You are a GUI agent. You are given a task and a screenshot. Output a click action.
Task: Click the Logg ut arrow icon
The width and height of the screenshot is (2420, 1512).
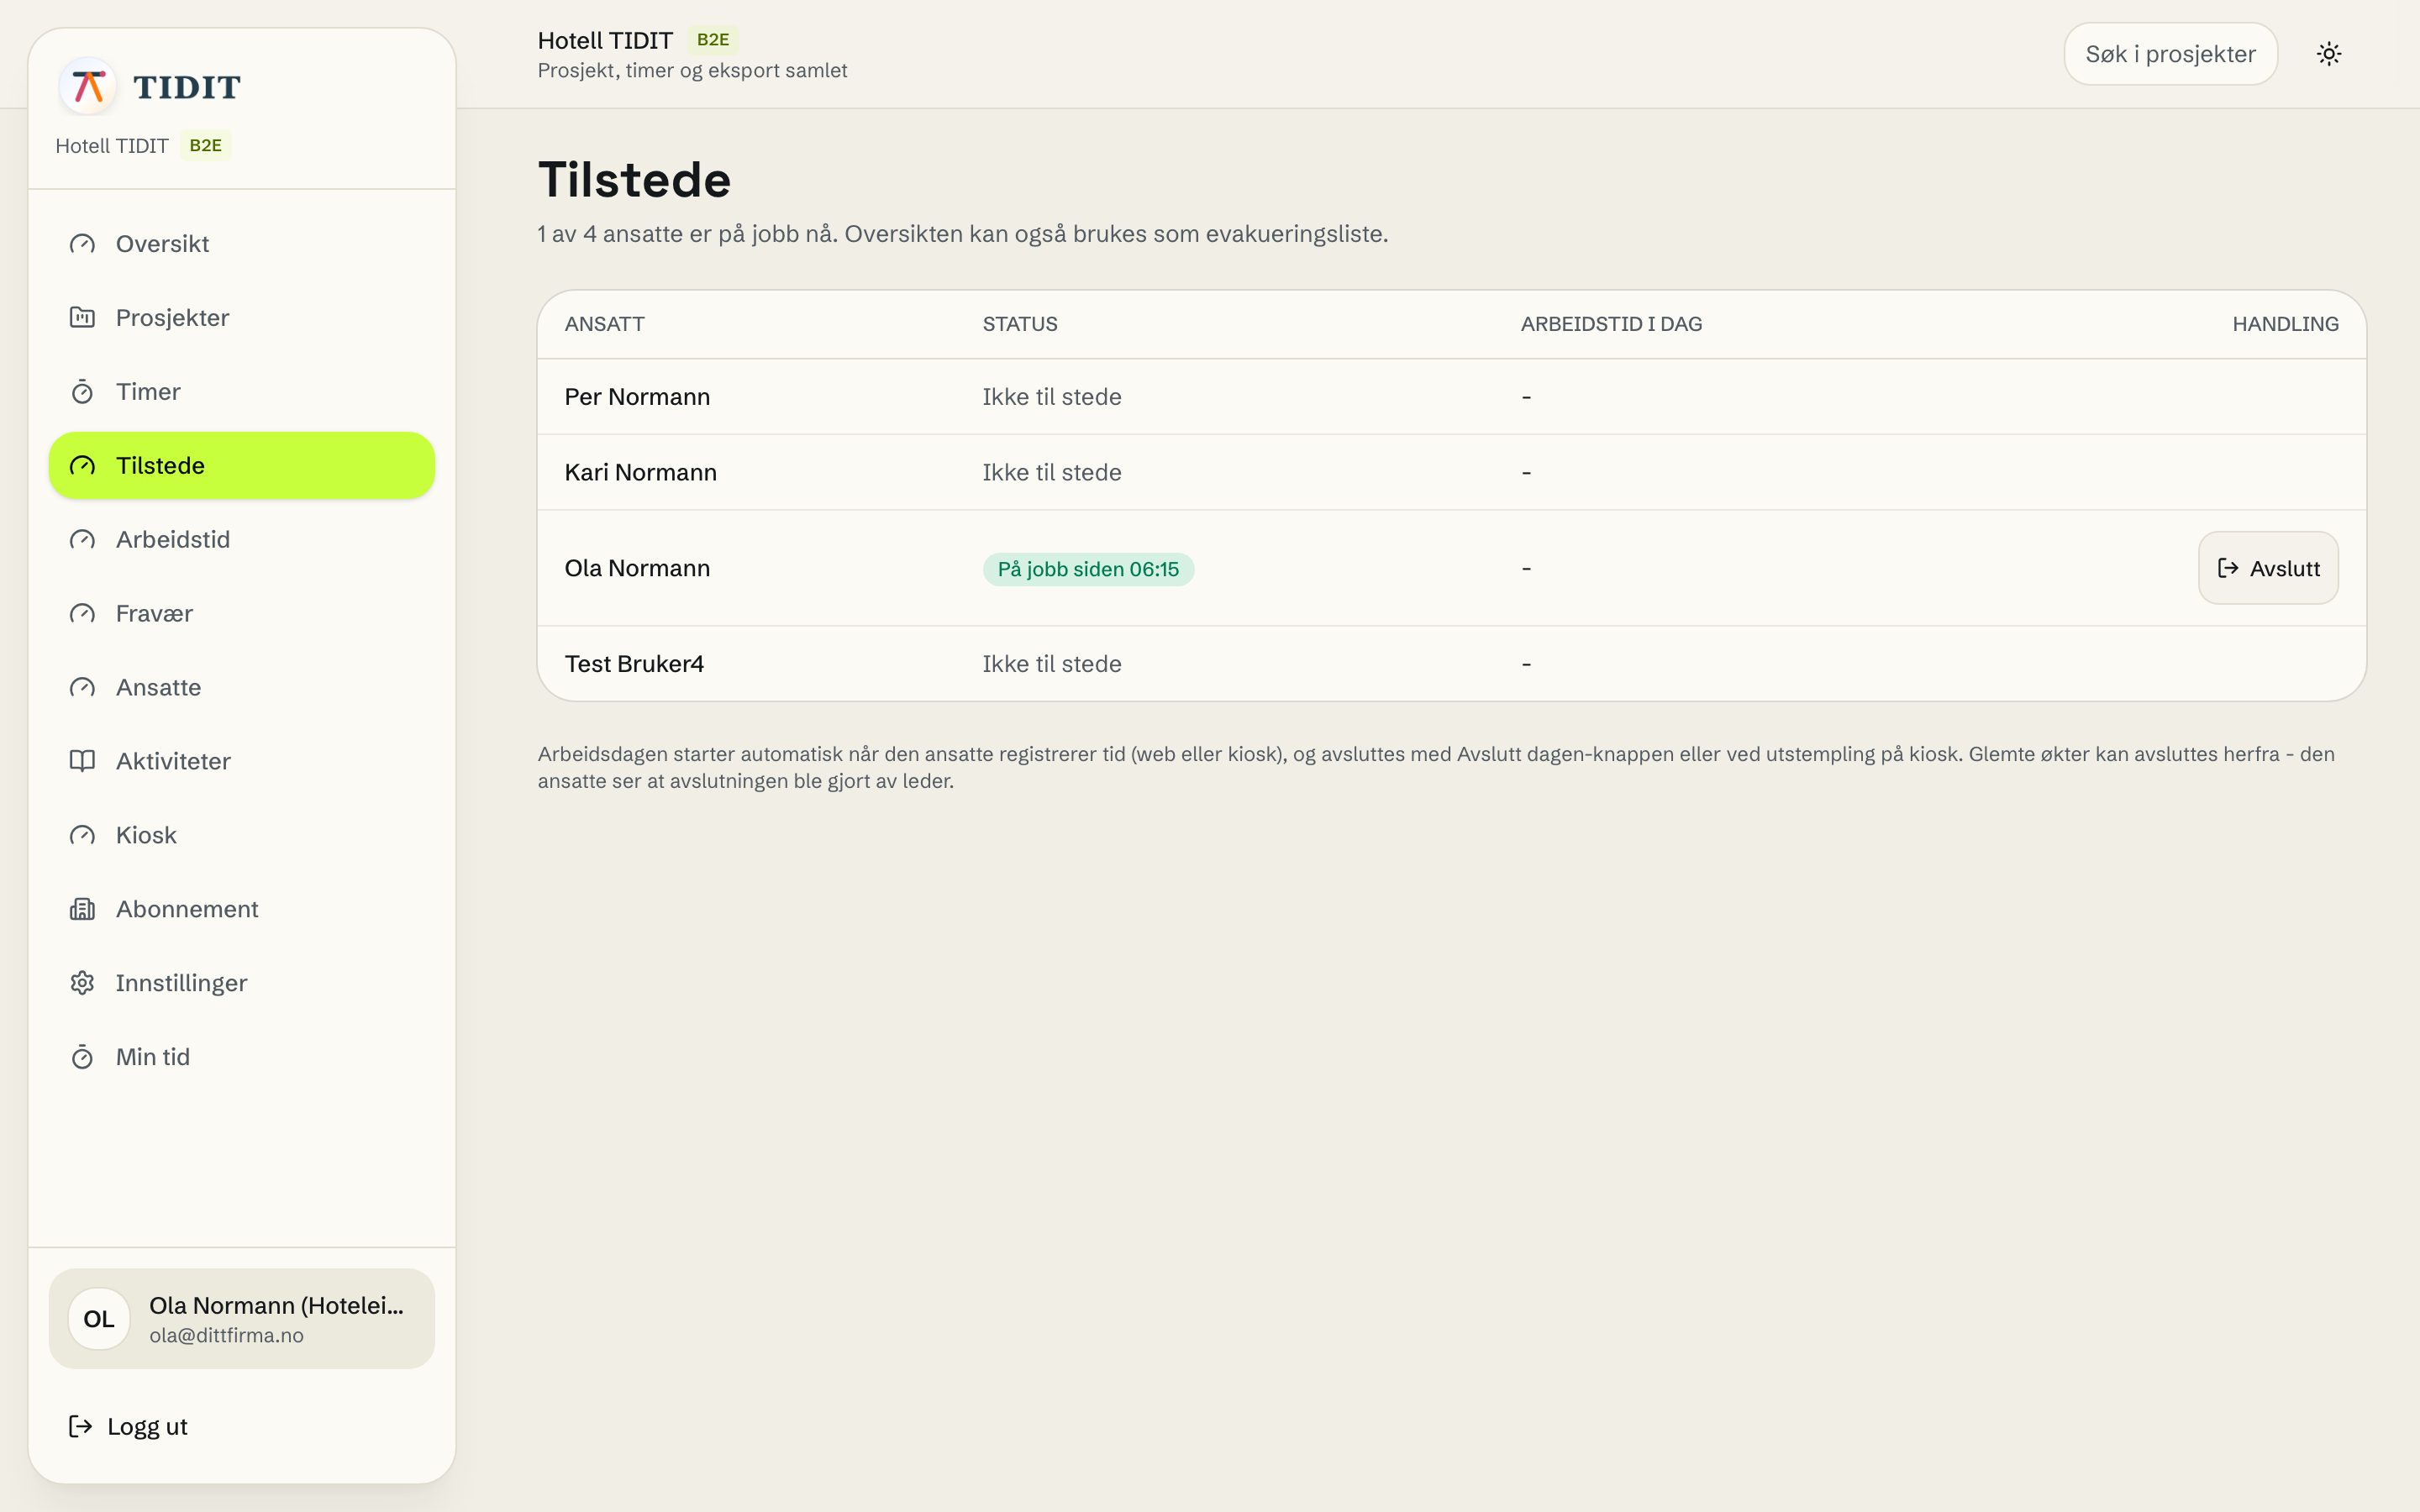[x=80, y=1427]
